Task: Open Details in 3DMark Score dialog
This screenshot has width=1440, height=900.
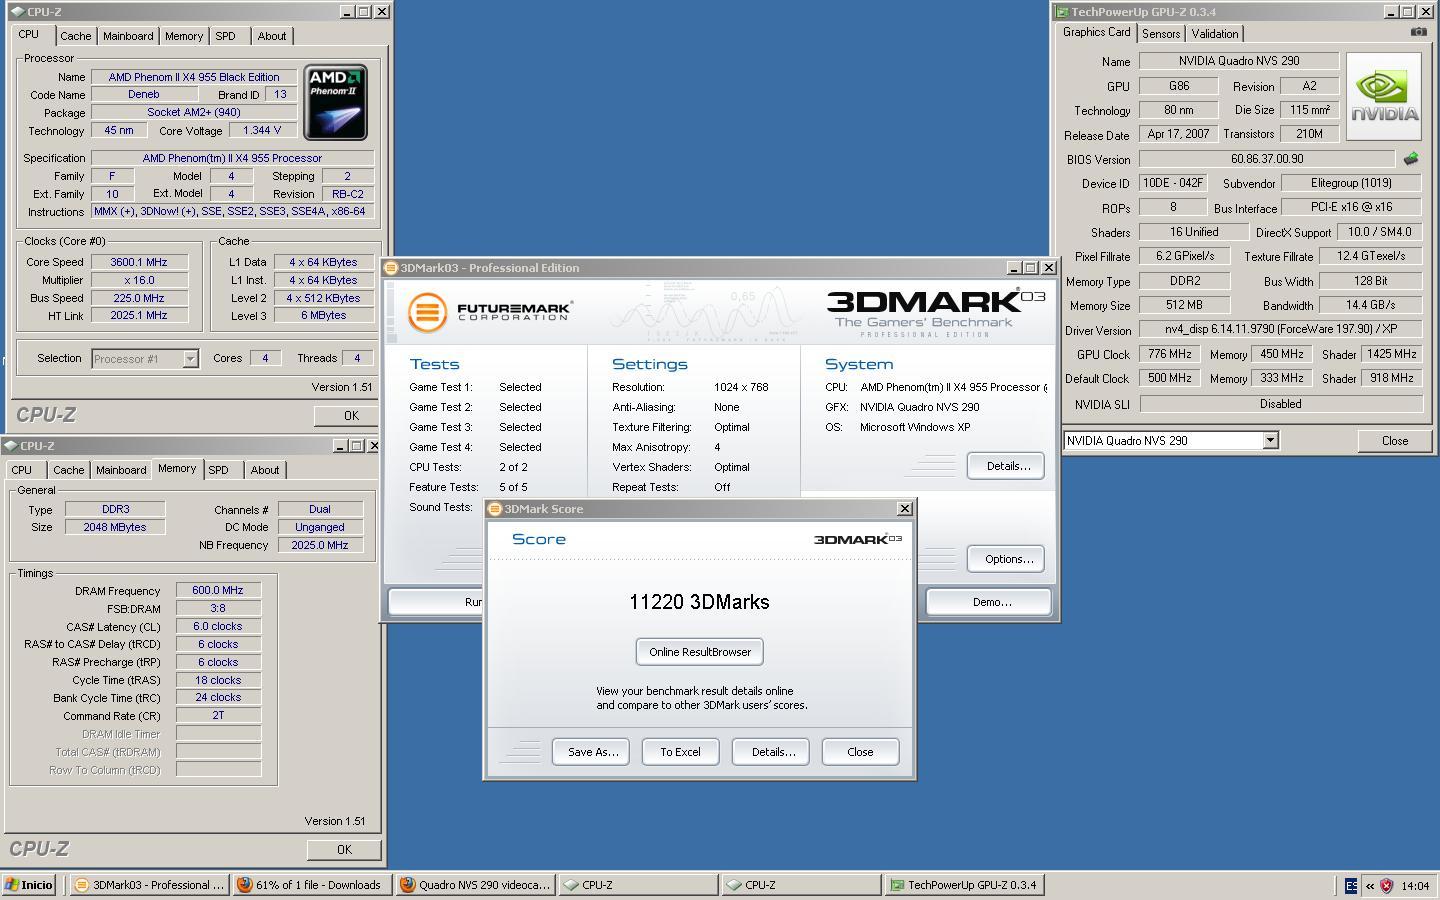Action: [x=772, y=752]
